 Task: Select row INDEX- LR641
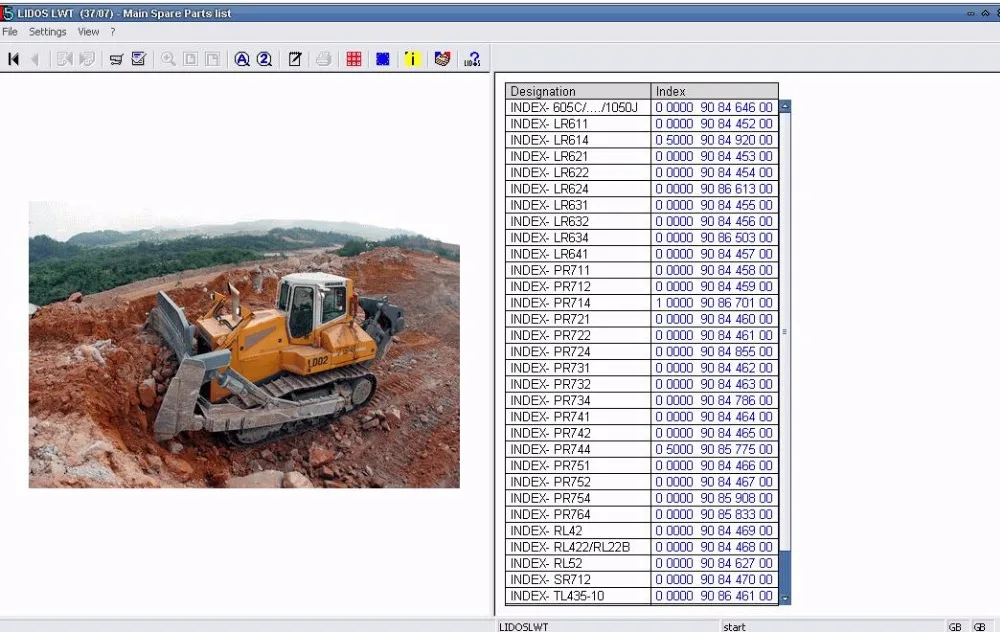click(x=642, y=254)
